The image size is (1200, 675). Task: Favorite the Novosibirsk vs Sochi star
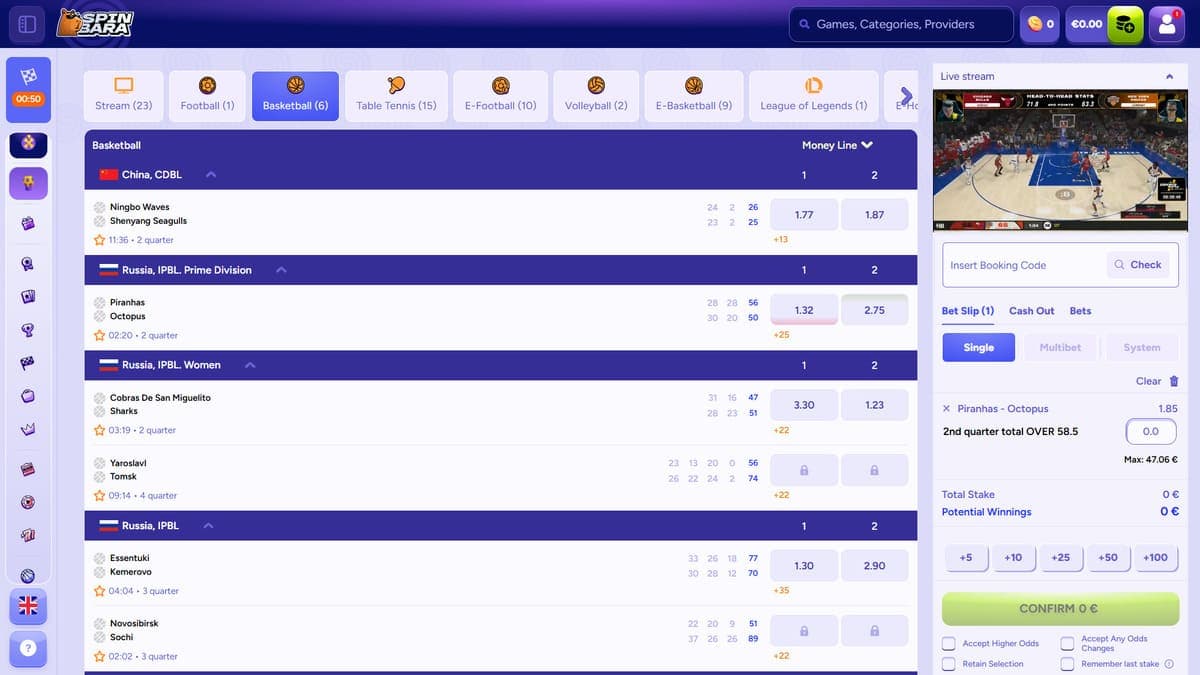99,656
